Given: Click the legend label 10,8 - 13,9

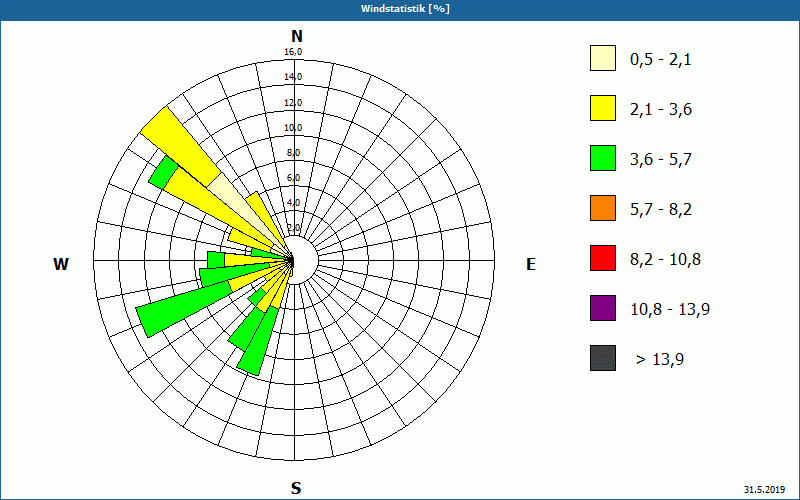Looking at the screenshot, I should pyautogui.click(x=670, y=310).
